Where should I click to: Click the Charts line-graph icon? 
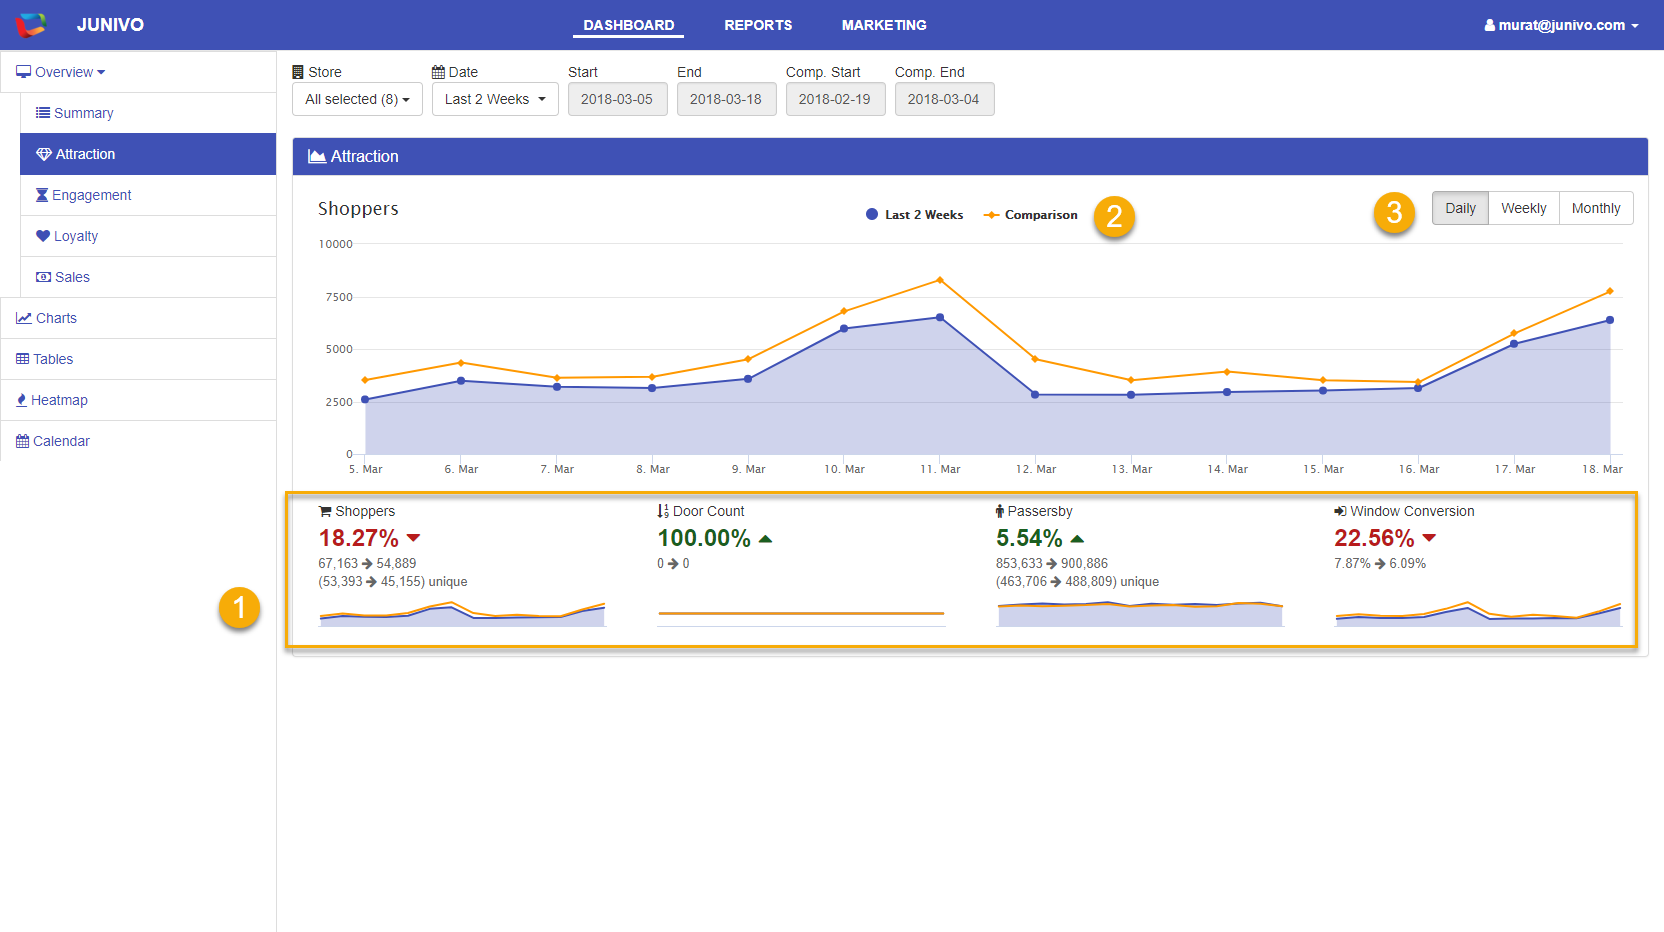pos(24,318)
